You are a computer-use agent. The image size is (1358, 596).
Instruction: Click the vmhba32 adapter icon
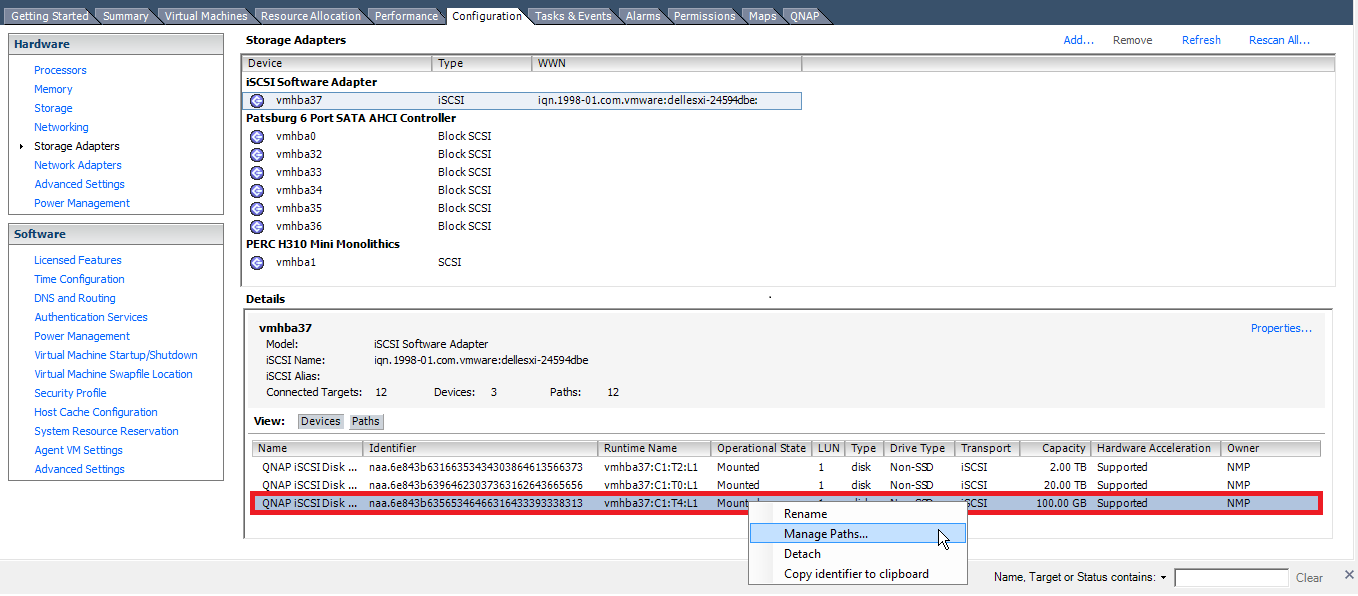pyautogui.click(x=257, y=155)
